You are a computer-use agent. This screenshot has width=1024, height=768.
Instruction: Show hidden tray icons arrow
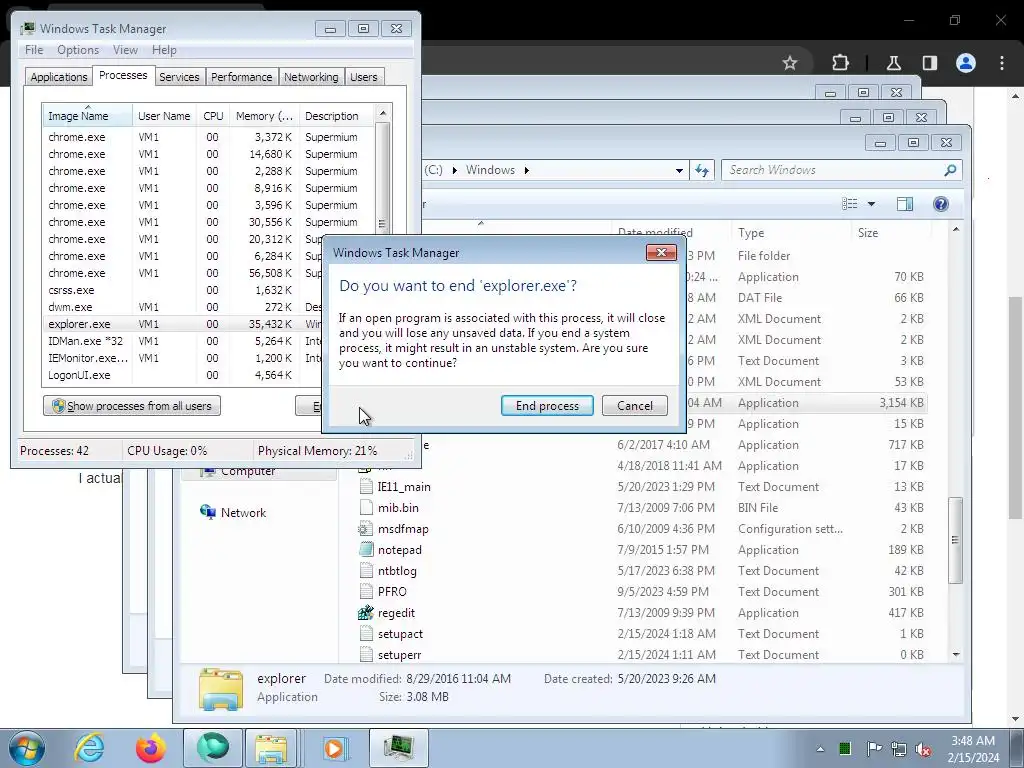[x=820, y=749]
